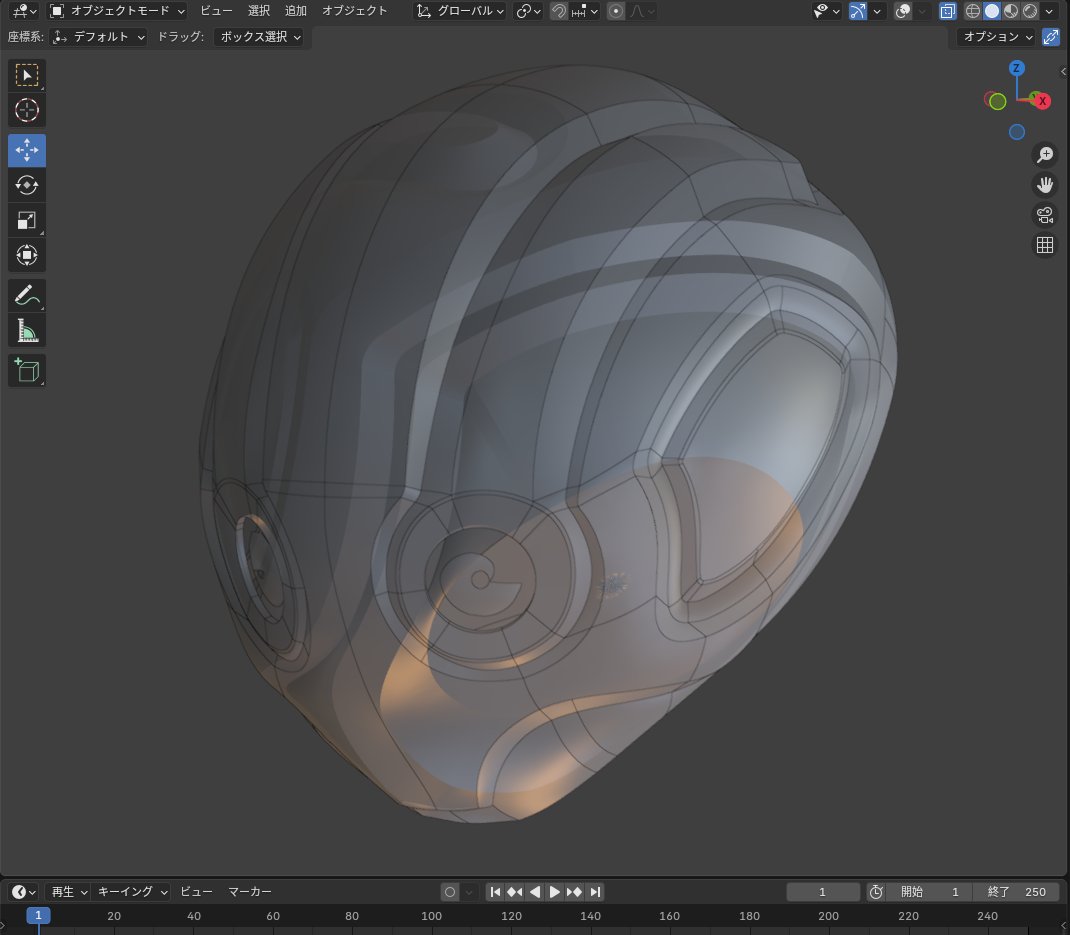Open the グローバル orientation dropdown
This screenshot has width=1070, height=935.
460,11
